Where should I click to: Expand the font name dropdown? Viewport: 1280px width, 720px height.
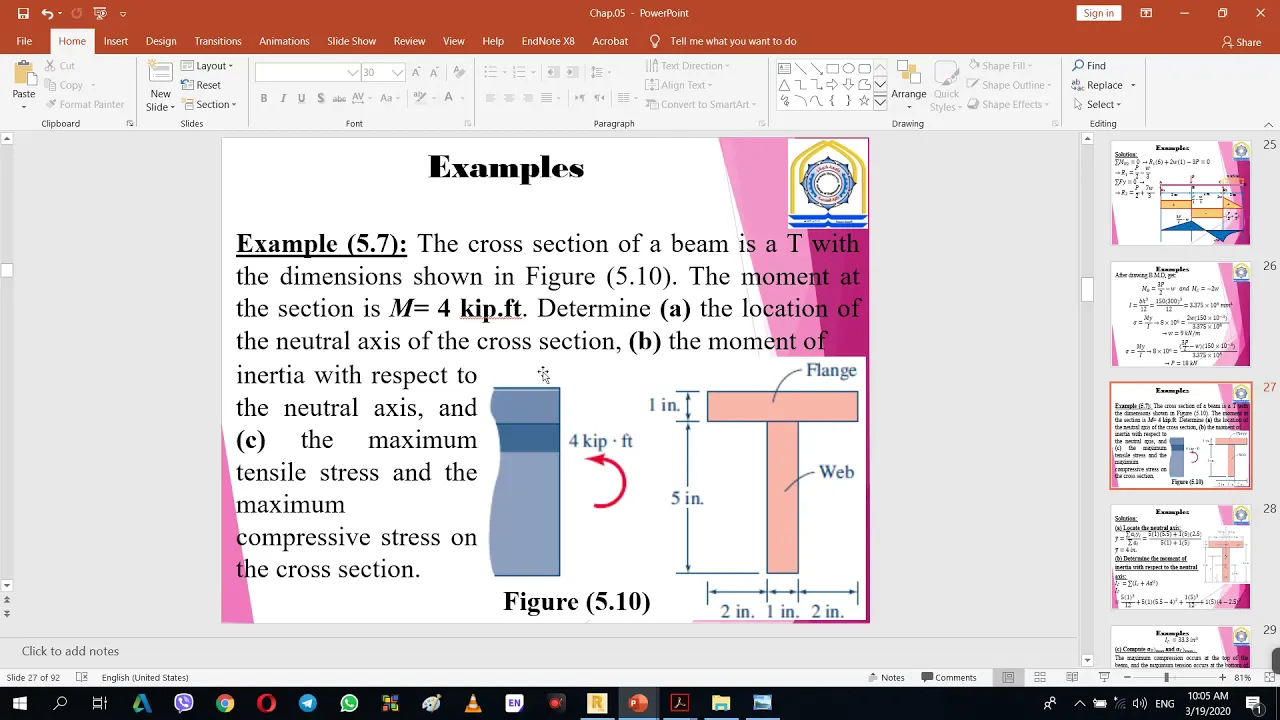tap(353, 72)
